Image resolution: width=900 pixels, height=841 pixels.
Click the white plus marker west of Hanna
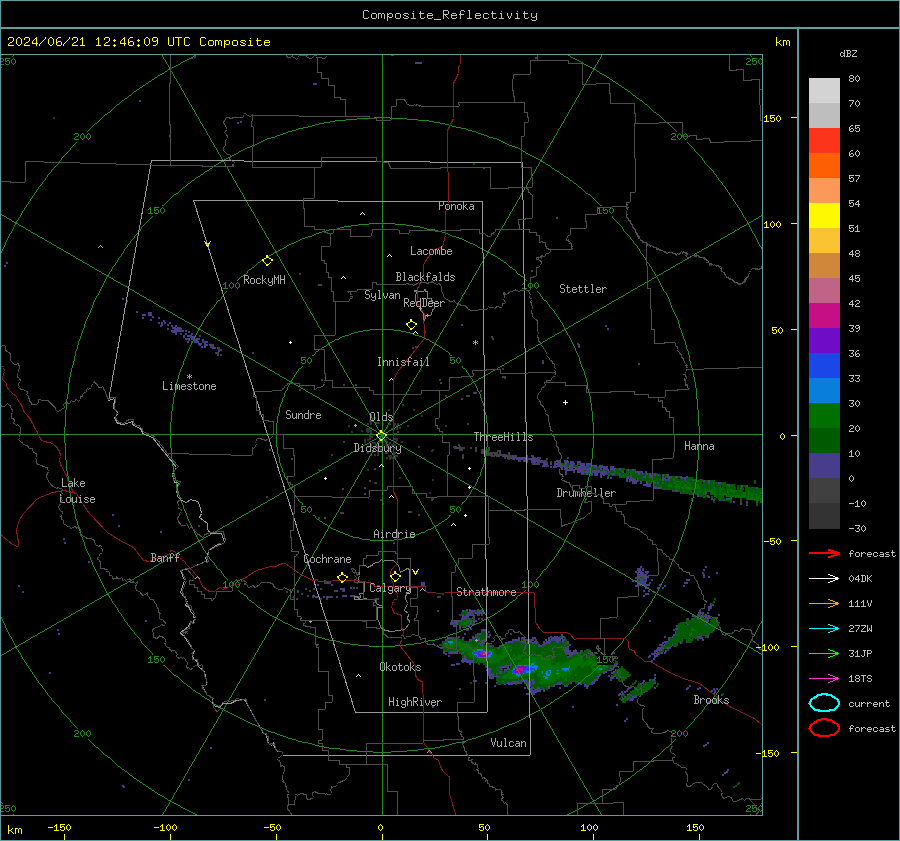coord(565,402)
